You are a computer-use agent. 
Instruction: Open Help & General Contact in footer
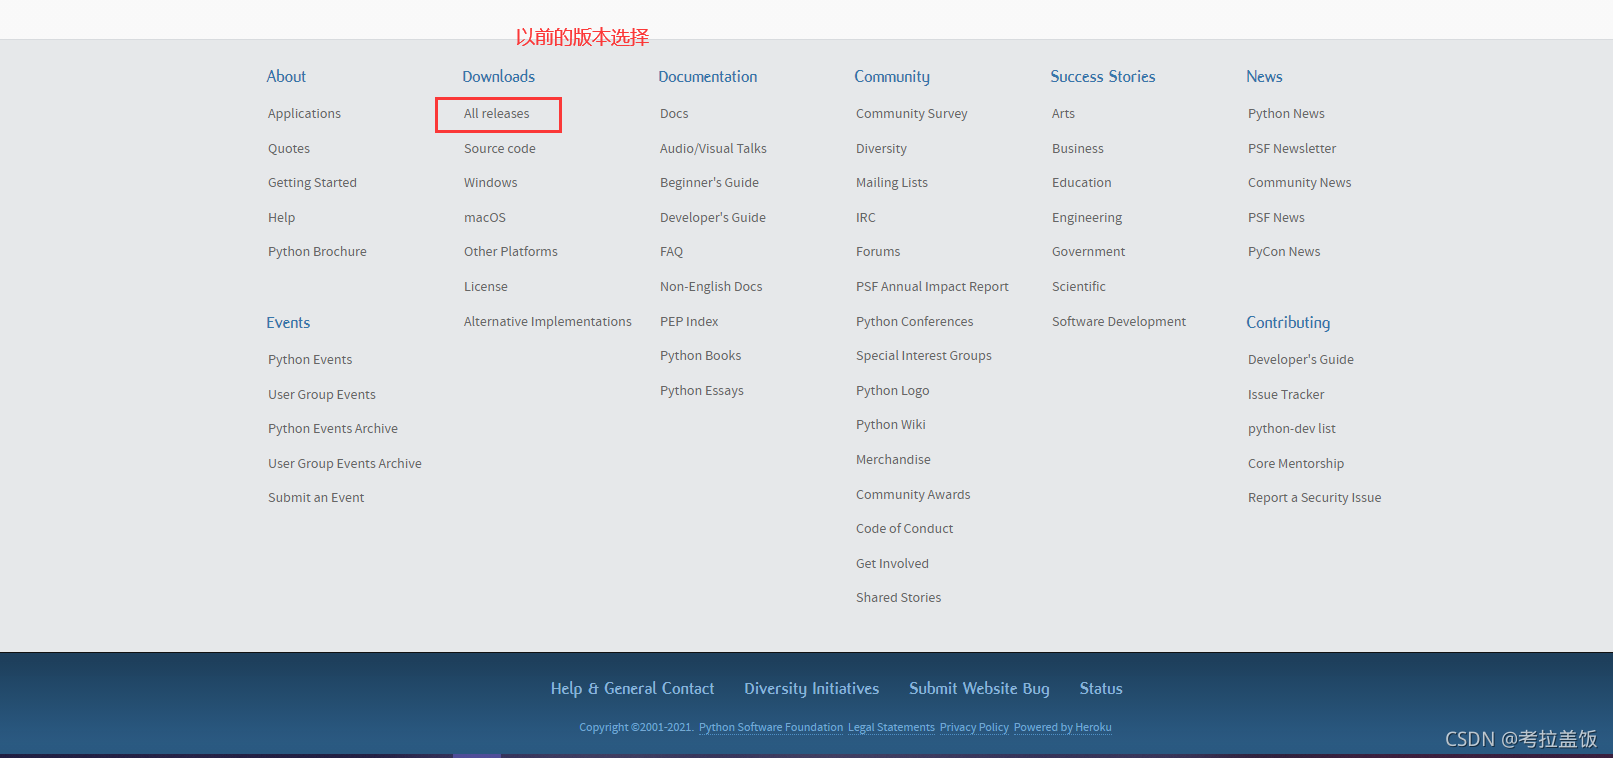632,688
